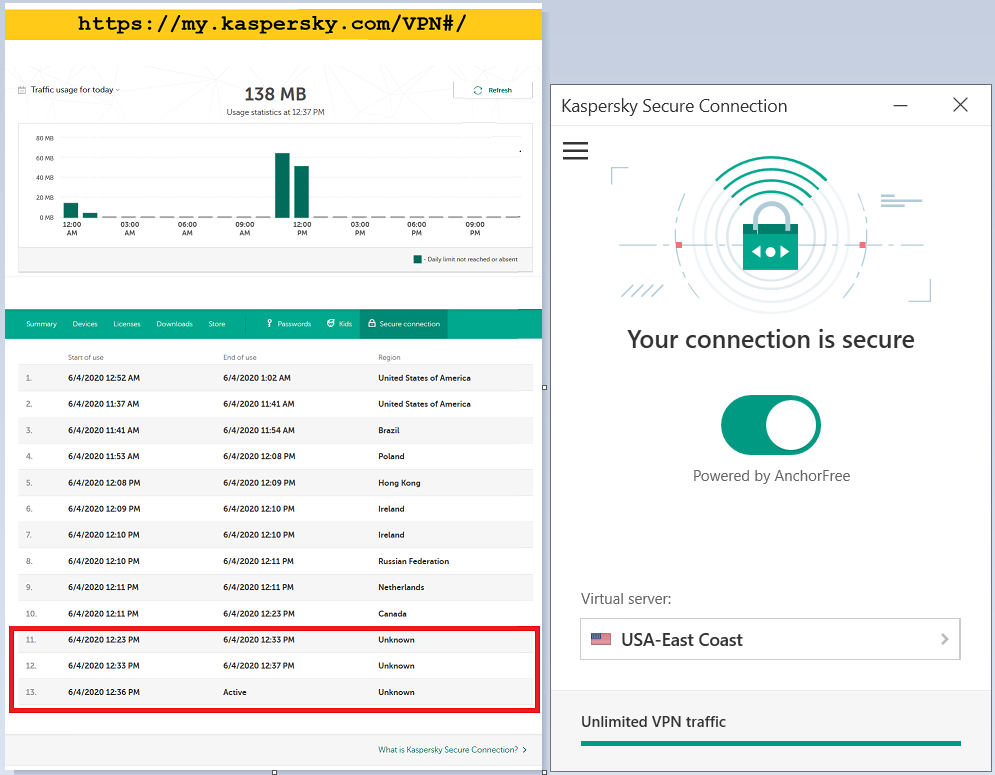
Task: Open the Kids section in navigation bar
Action: (340, 324)
